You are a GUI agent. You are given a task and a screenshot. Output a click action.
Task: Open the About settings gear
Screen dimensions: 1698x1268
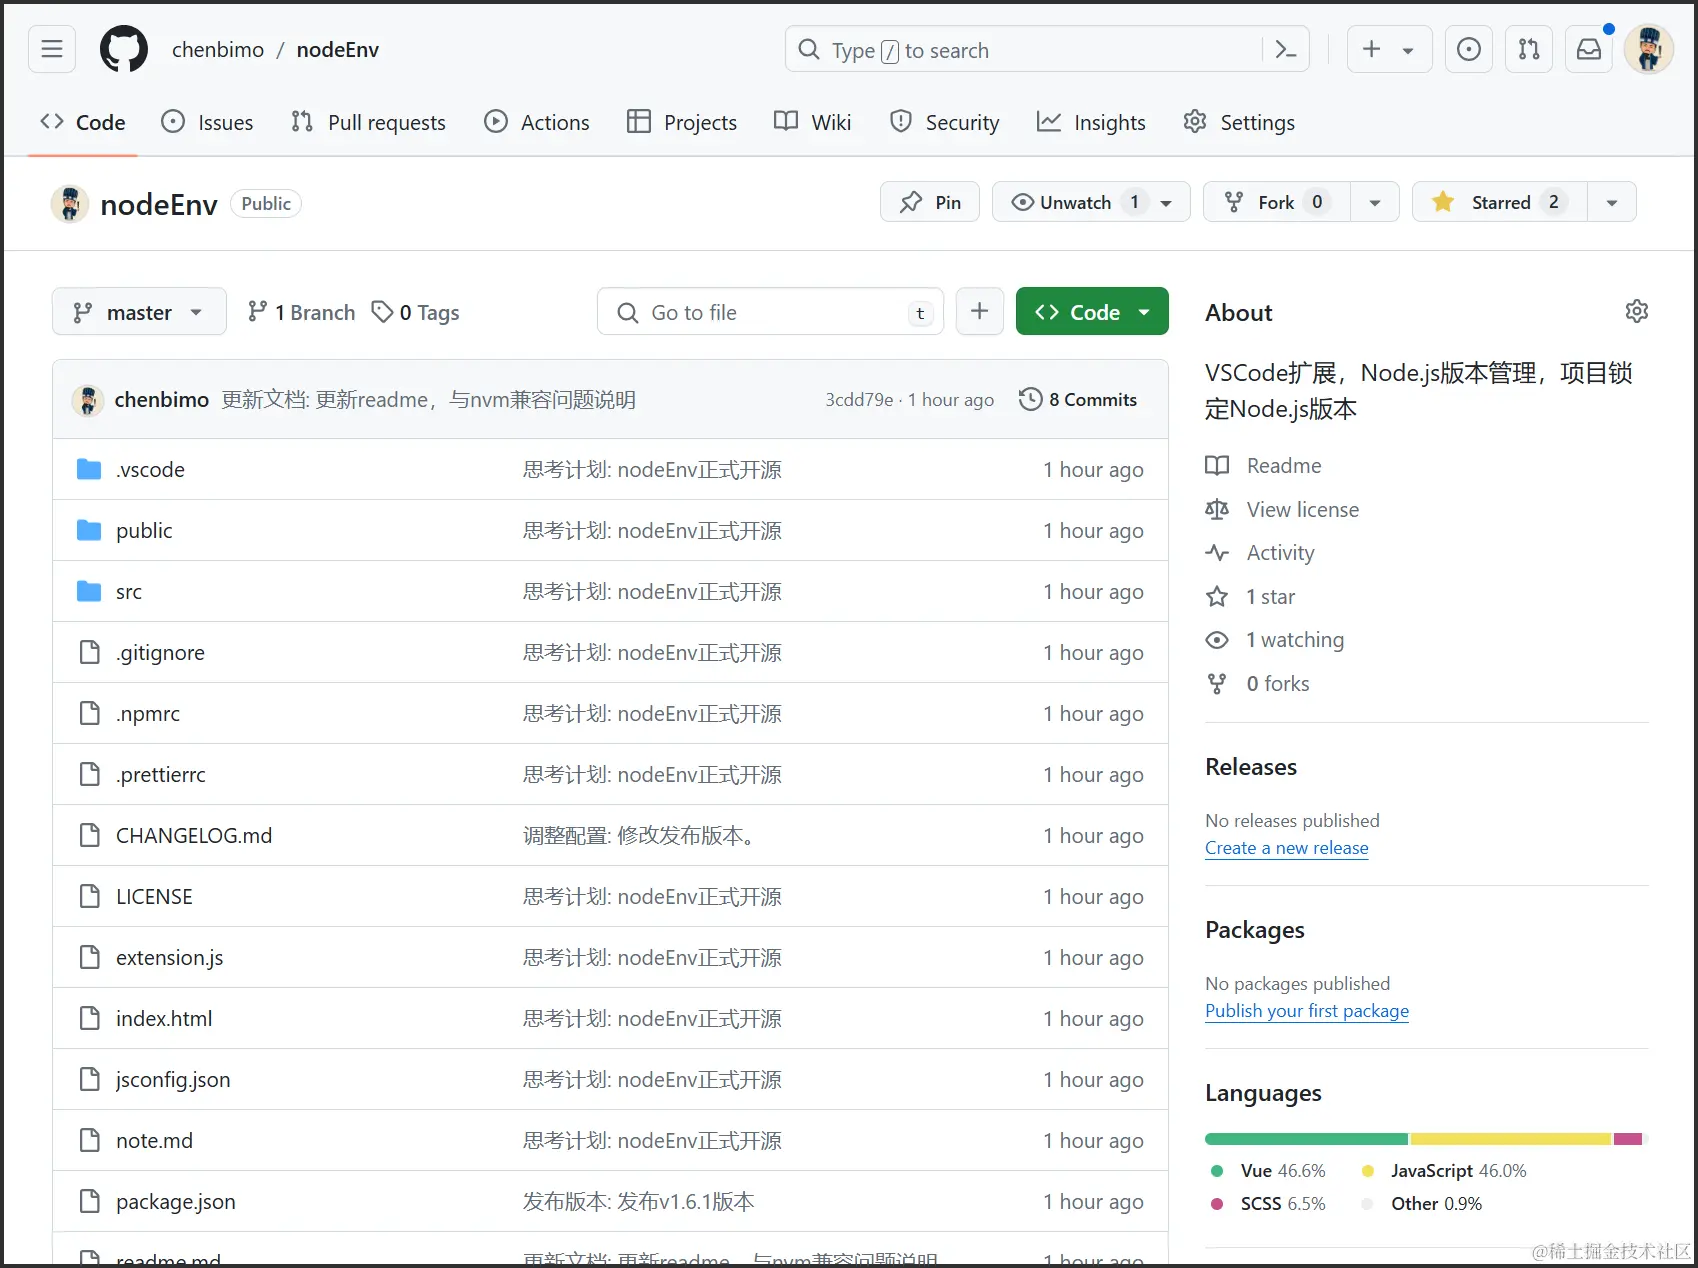click(1637, 311)
